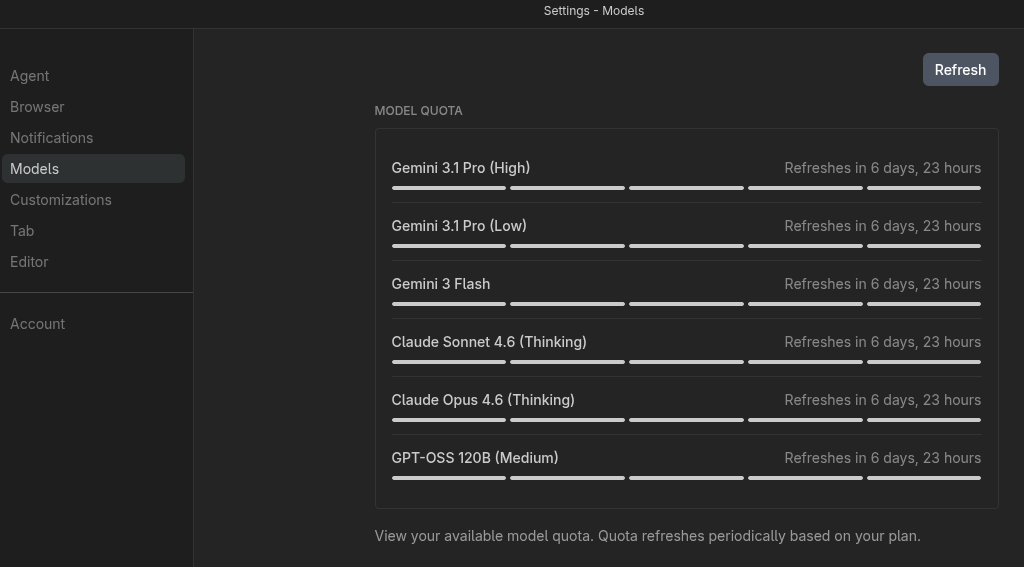Click the 'View your available model quota' description
This screenshot has height=567, width=1024.
coord(647,536)
